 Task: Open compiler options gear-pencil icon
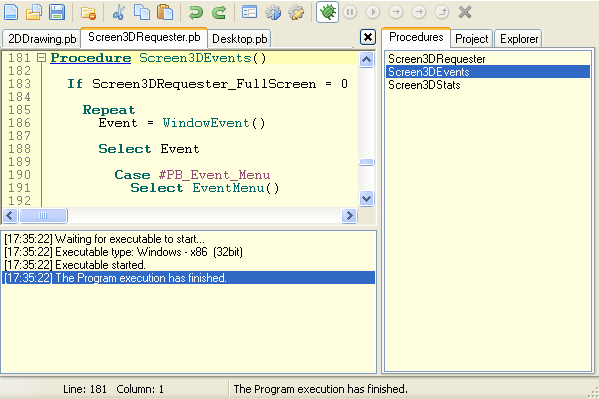(x=296, y=12)
